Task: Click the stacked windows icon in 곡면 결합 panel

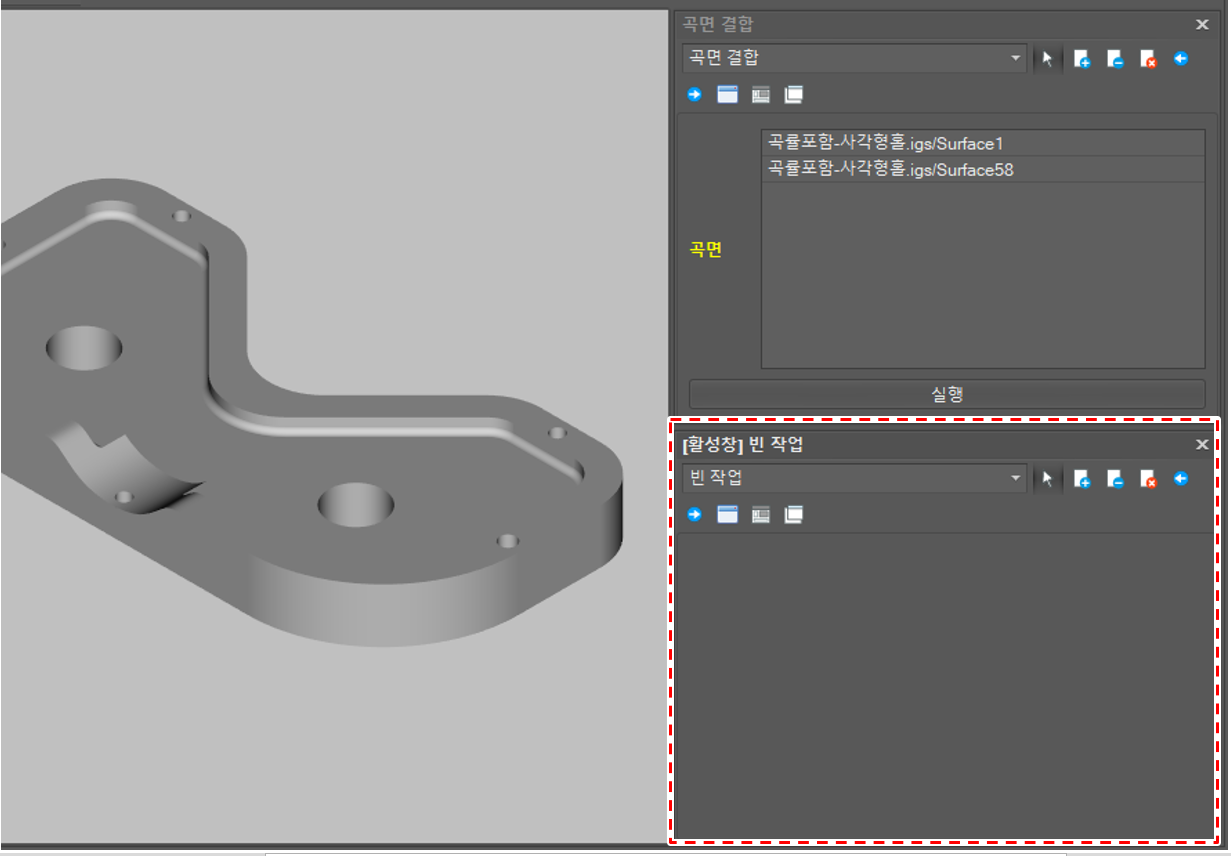Action: (x=794, y=95)
